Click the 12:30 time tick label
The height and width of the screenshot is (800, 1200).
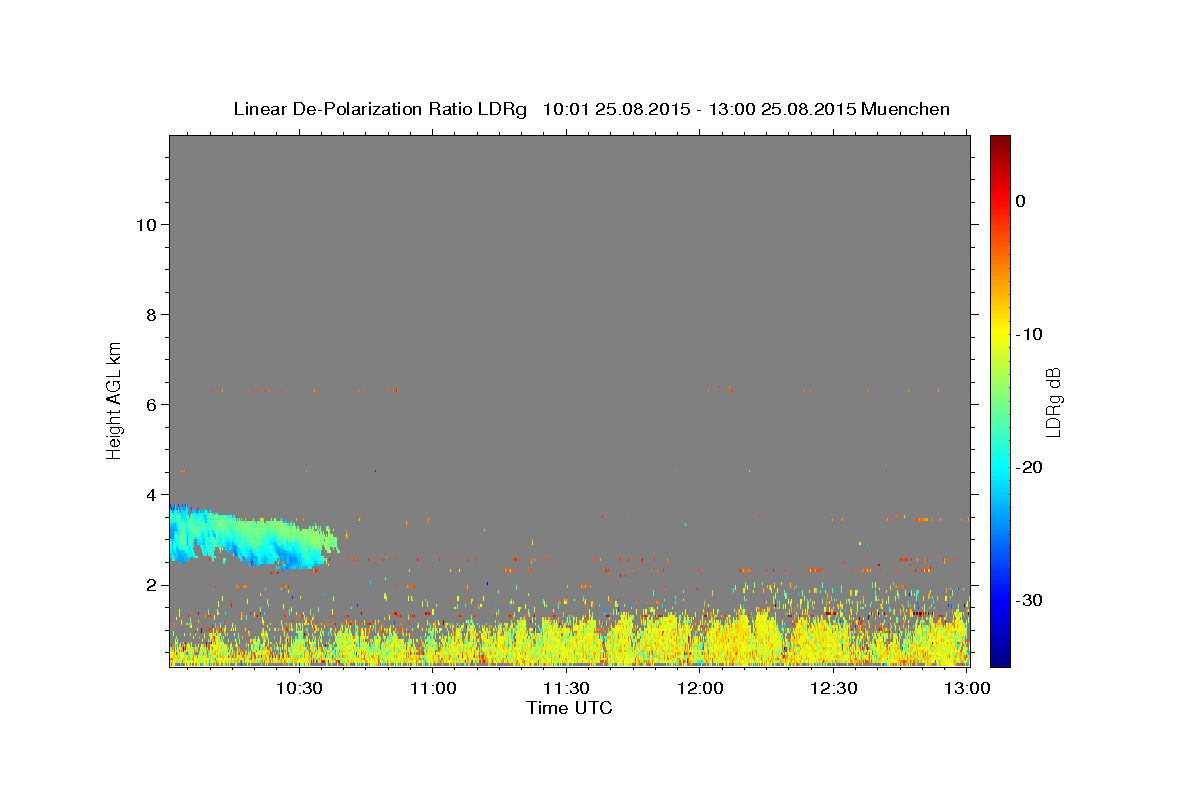click(x=833, y=688)
